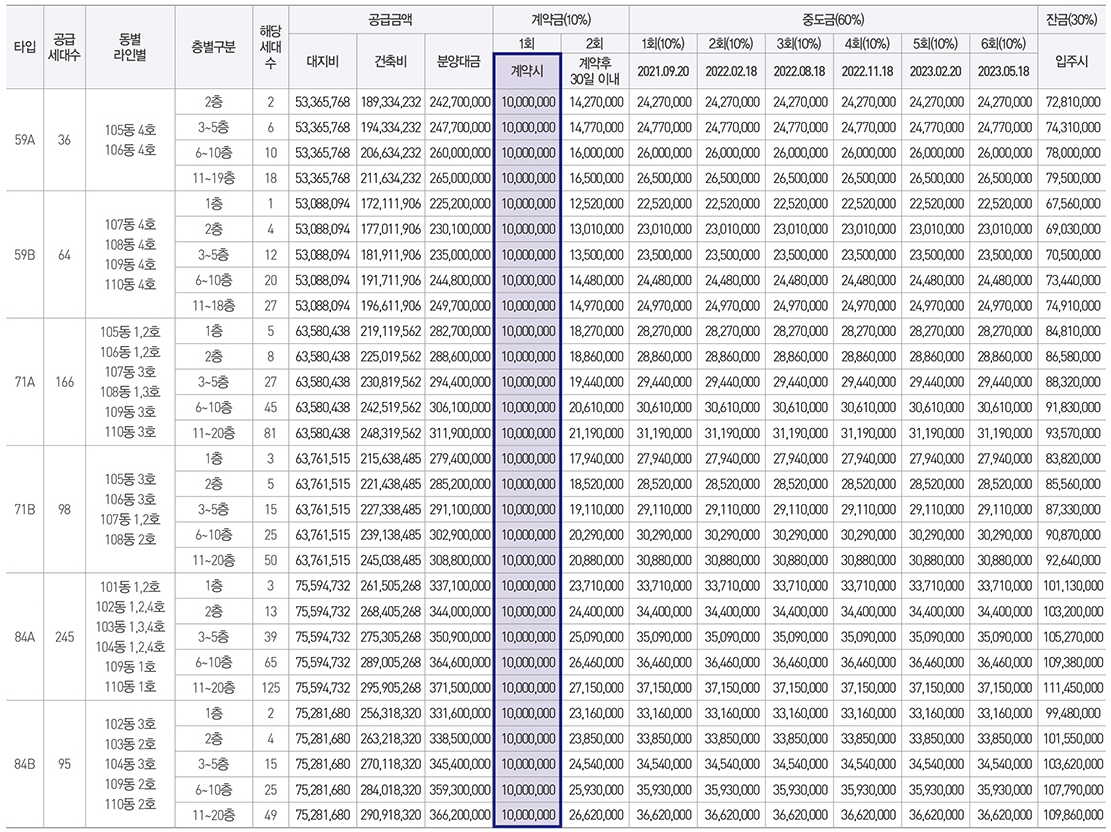Click the second deposit 14,270,000
1111x832 pixels.
coord(596,102)
